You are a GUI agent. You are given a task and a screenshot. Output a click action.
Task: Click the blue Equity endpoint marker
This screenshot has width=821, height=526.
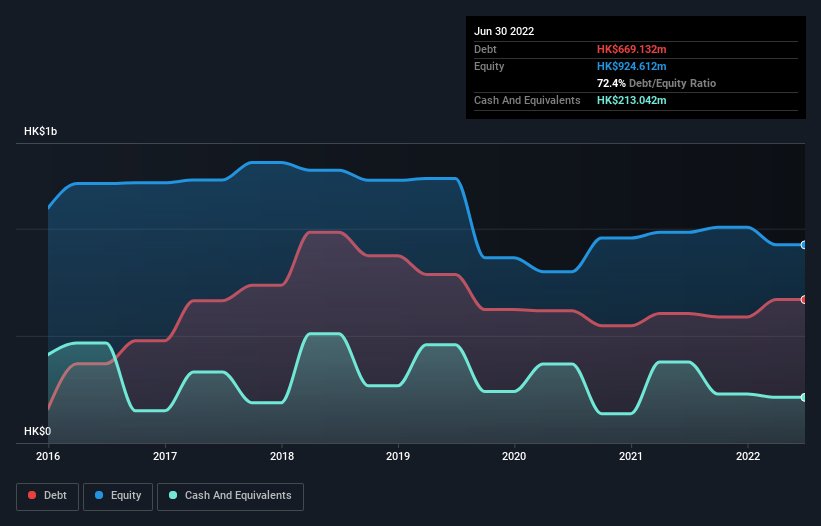[x=804, y=245]
